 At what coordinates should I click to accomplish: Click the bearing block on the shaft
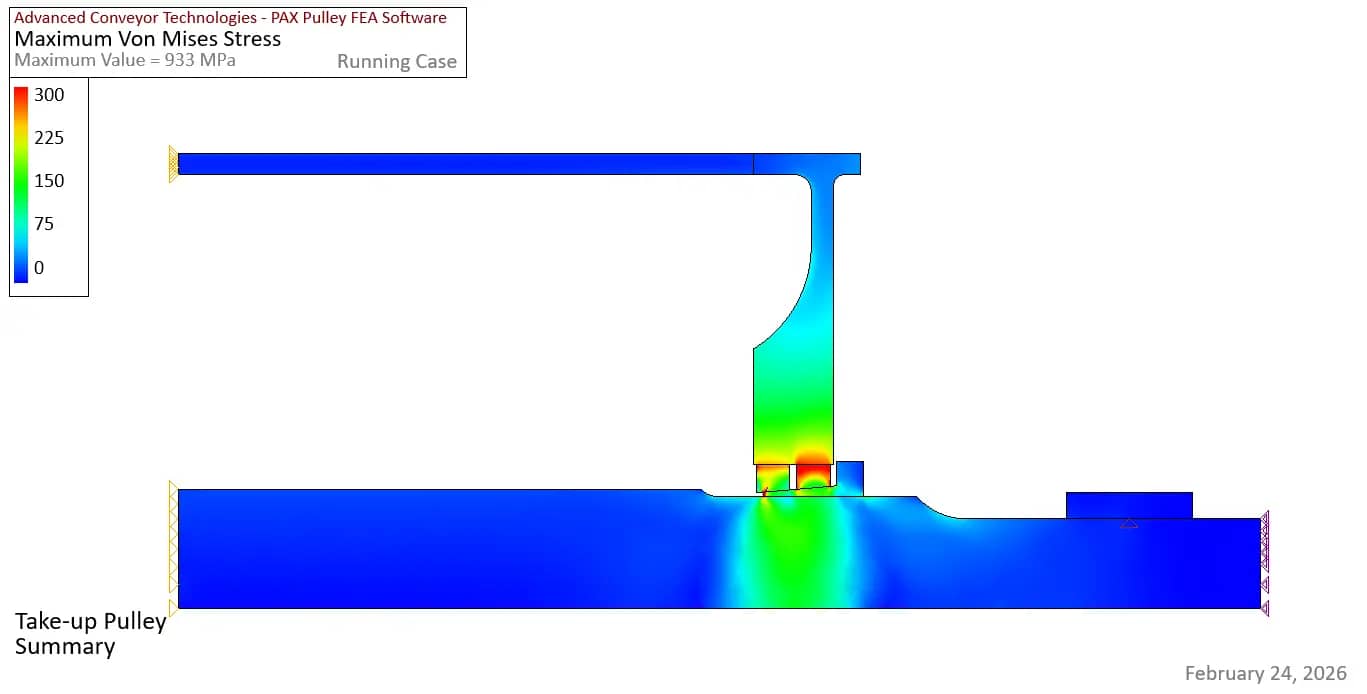pyautogui.click(x=1129, y=505)
